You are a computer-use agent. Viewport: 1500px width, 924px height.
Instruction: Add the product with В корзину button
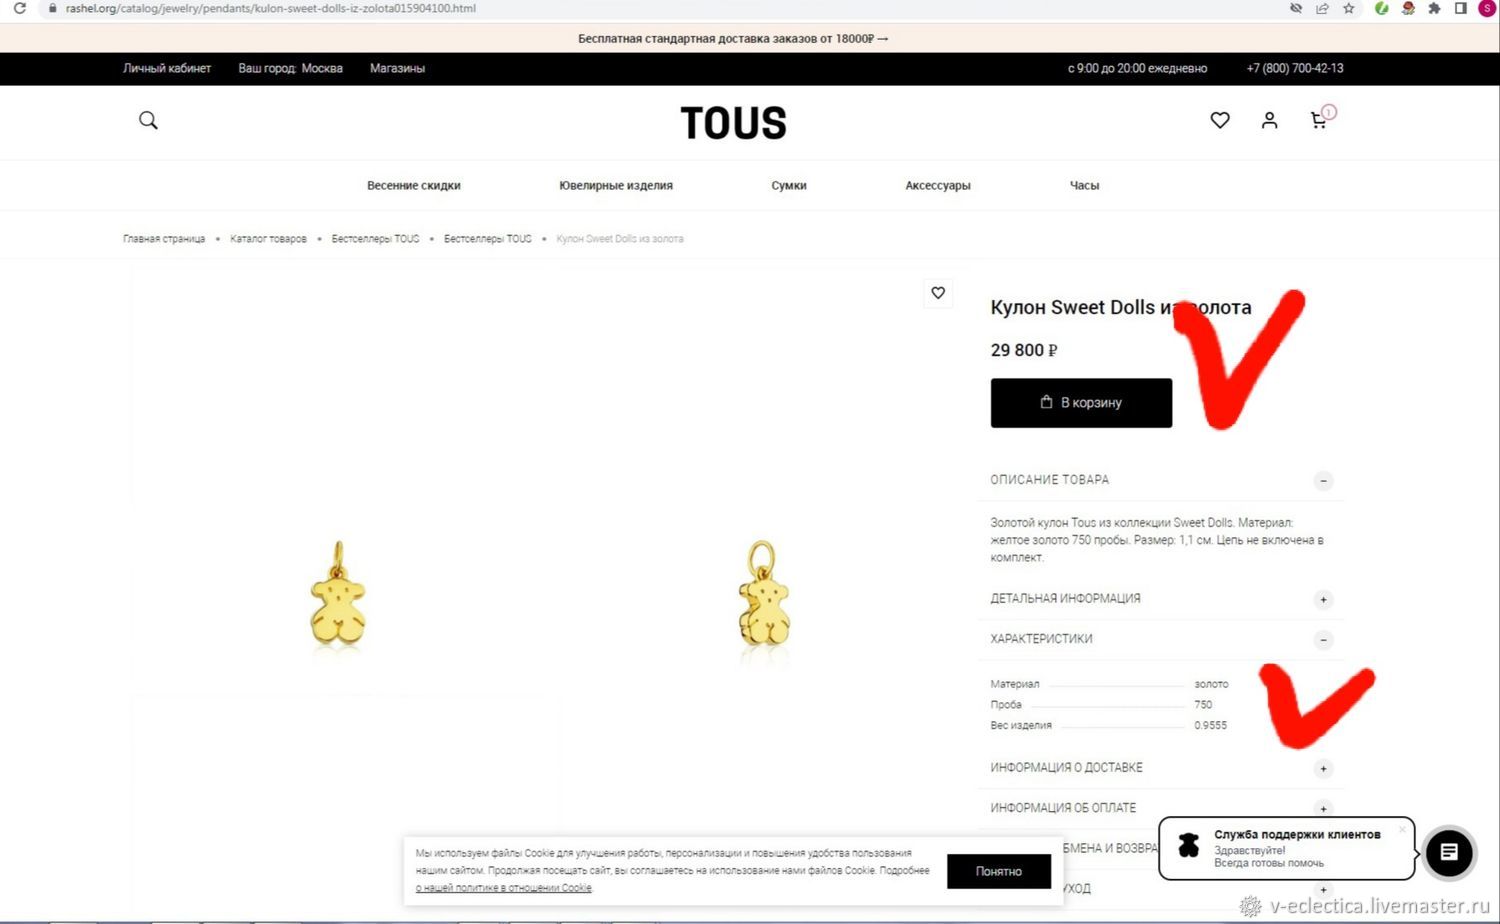click(x=1081, y=403)
